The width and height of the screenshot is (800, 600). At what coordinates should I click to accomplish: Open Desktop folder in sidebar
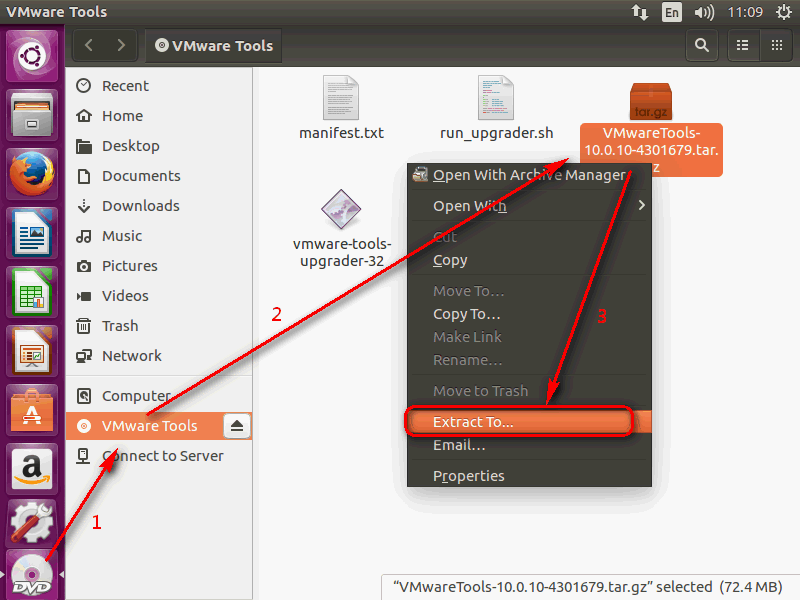pos(159,146)
